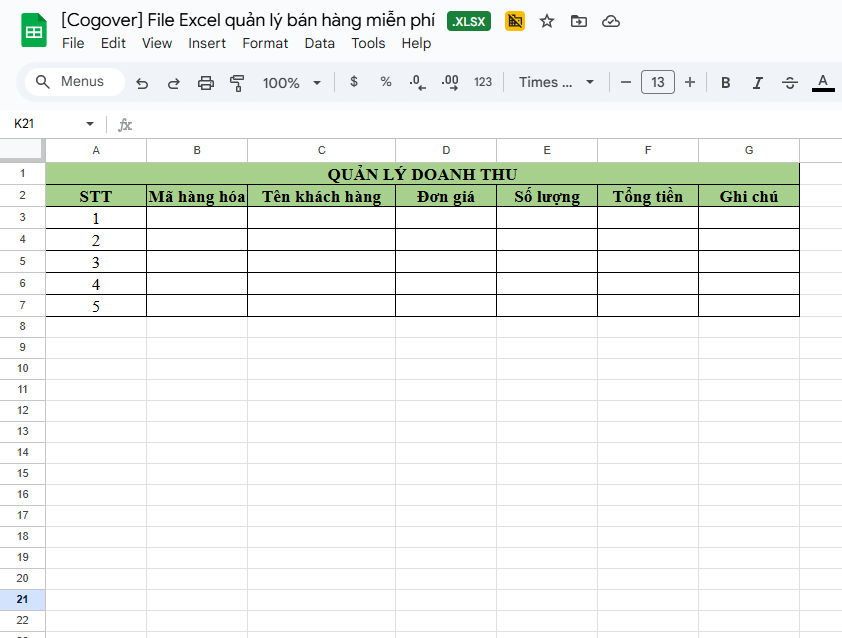Check the document cloud save status
This screenshot has height=638, width=842.
(611, 20)
